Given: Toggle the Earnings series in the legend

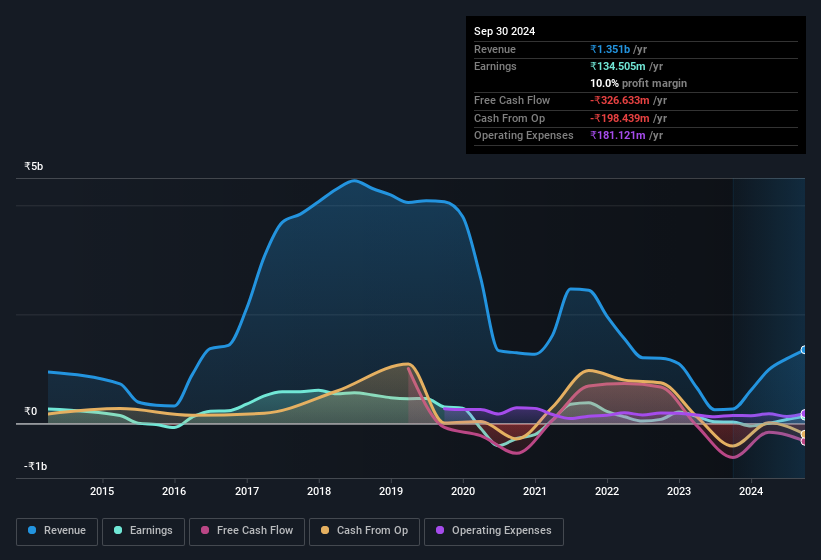Looking at the screenshot, I should [x=143, y=531].
